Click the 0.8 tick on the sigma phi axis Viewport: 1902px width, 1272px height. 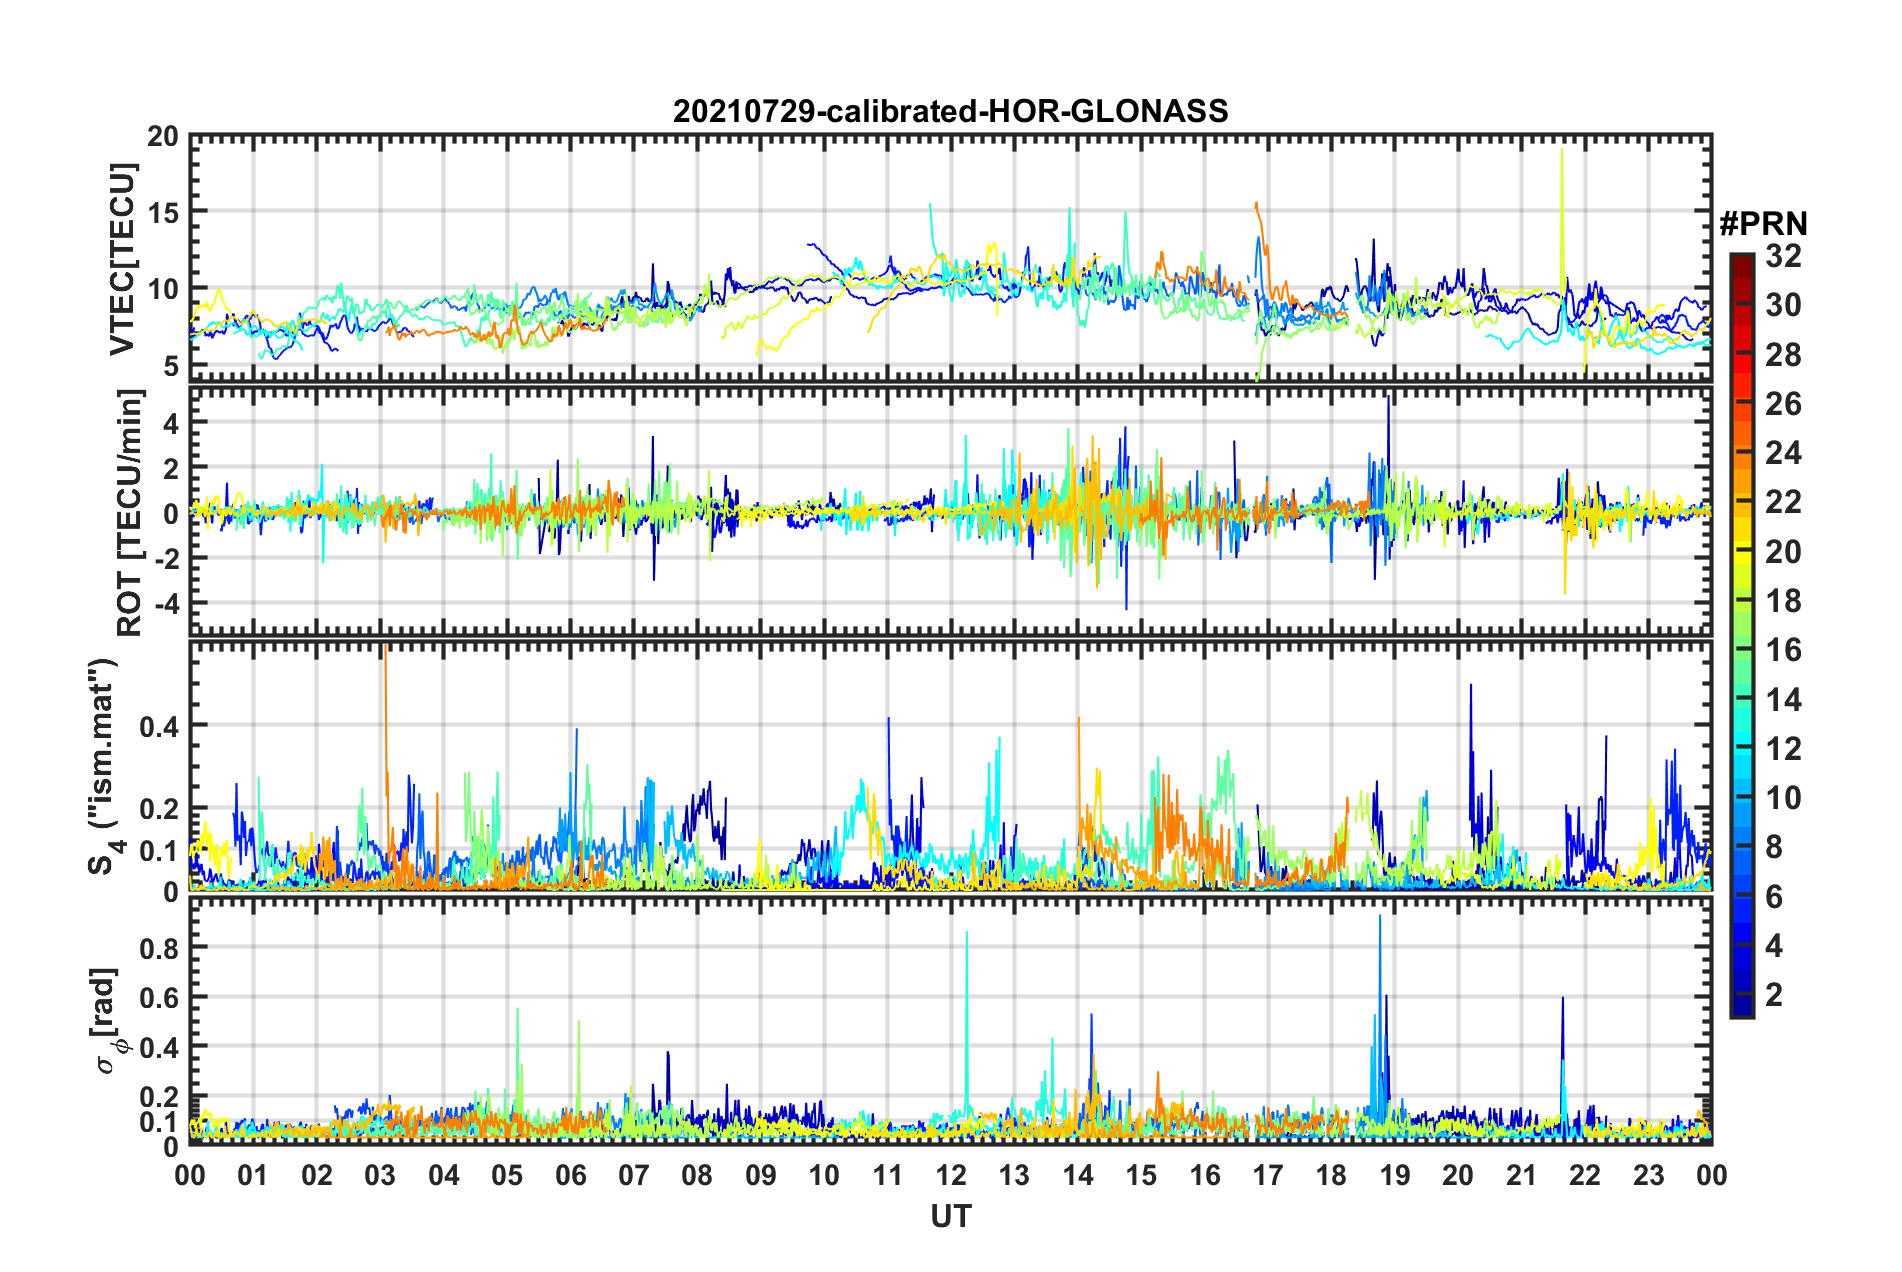pyautogui.click(x=159, y=947)
